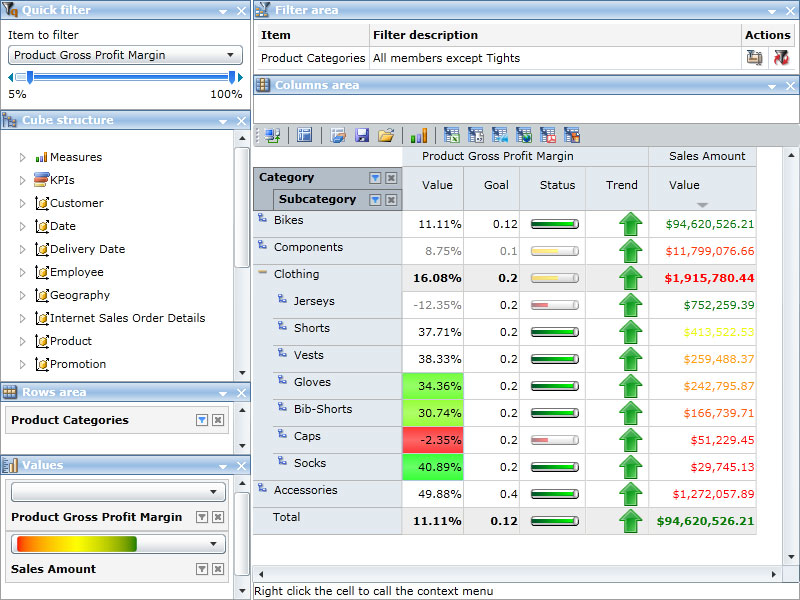This screenshot has width=800, height=600.
Task: Click the slider left decrement arrow
Action: pos(11,78)
